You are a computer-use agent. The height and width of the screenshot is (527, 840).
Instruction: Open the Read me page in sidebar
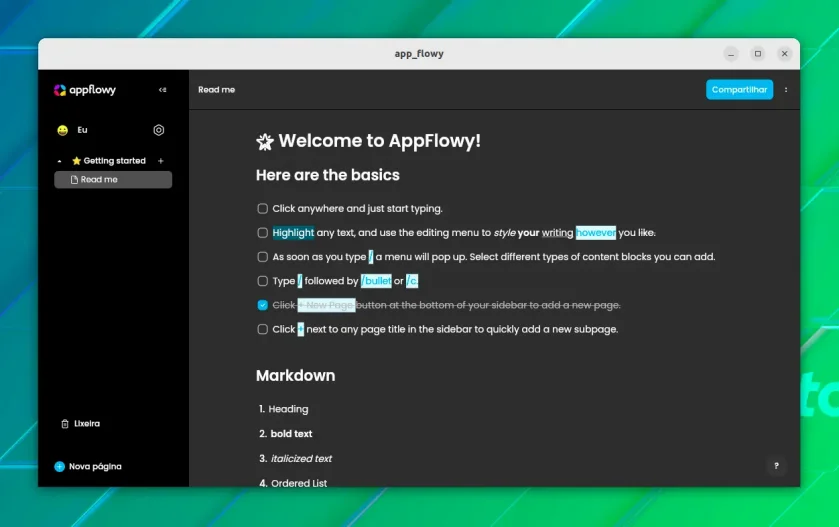click(x=113, y=179)
